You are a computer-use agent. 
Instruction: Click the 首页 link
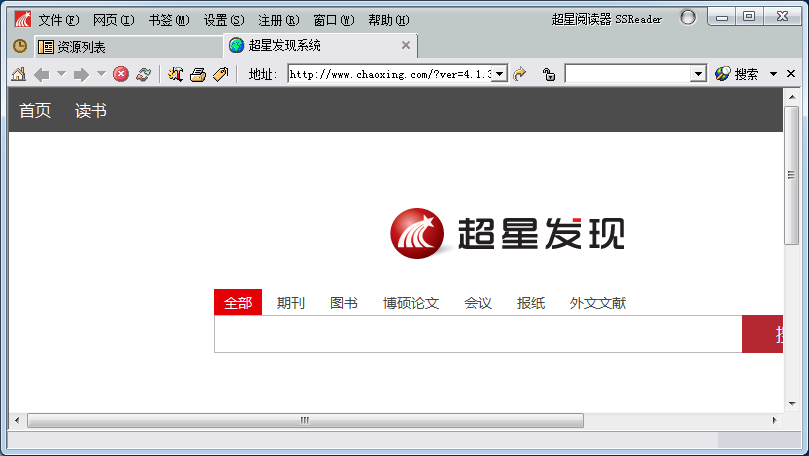[35, 110]
